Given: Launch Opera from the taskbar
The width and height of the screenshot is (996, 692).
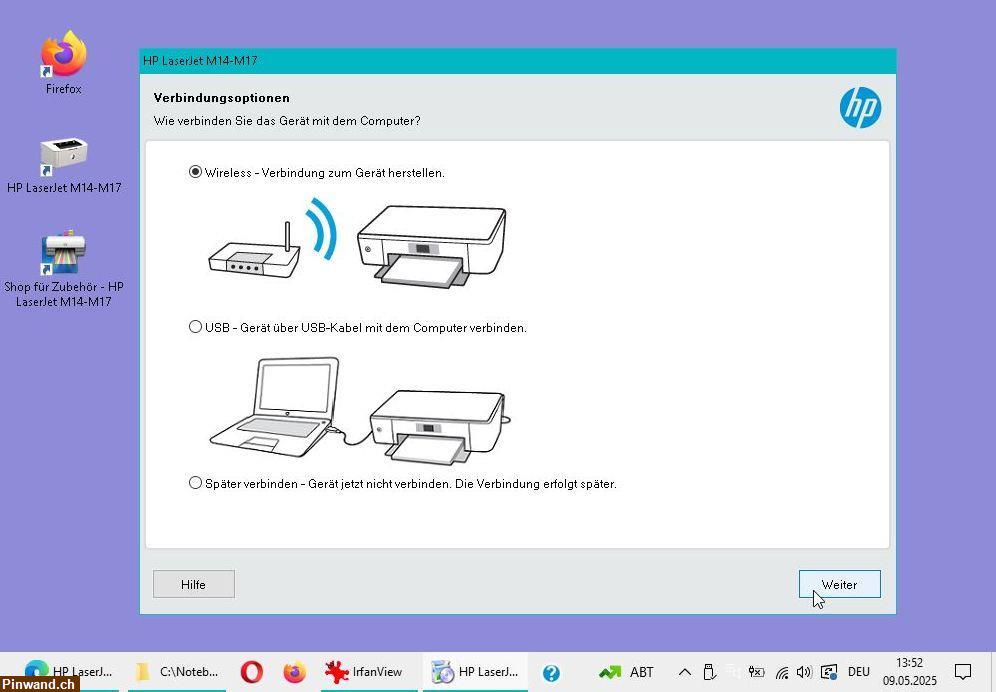Looking at the screenshot, I should tap(252, 672).
